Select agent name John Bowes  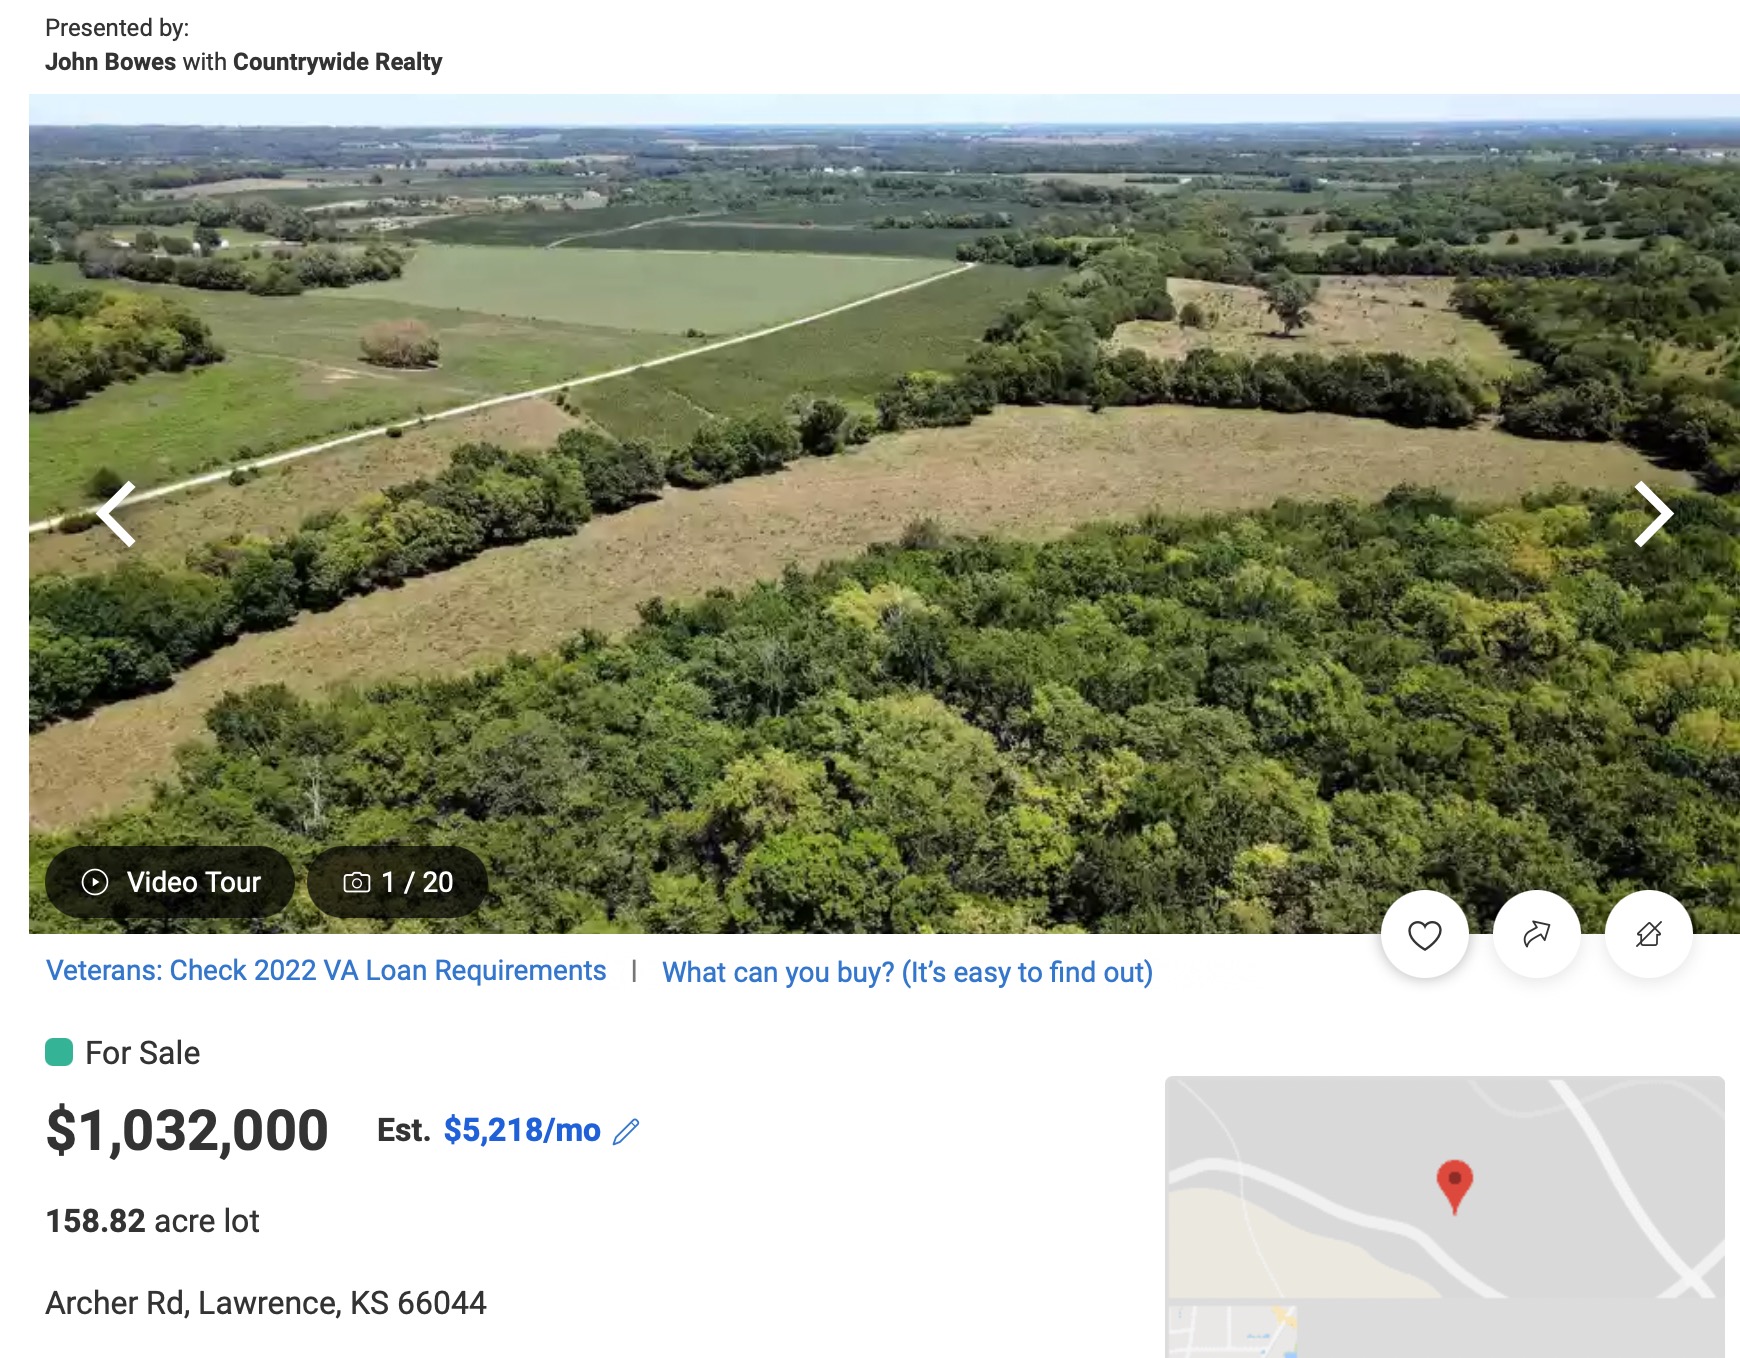[x=110, y=62]
